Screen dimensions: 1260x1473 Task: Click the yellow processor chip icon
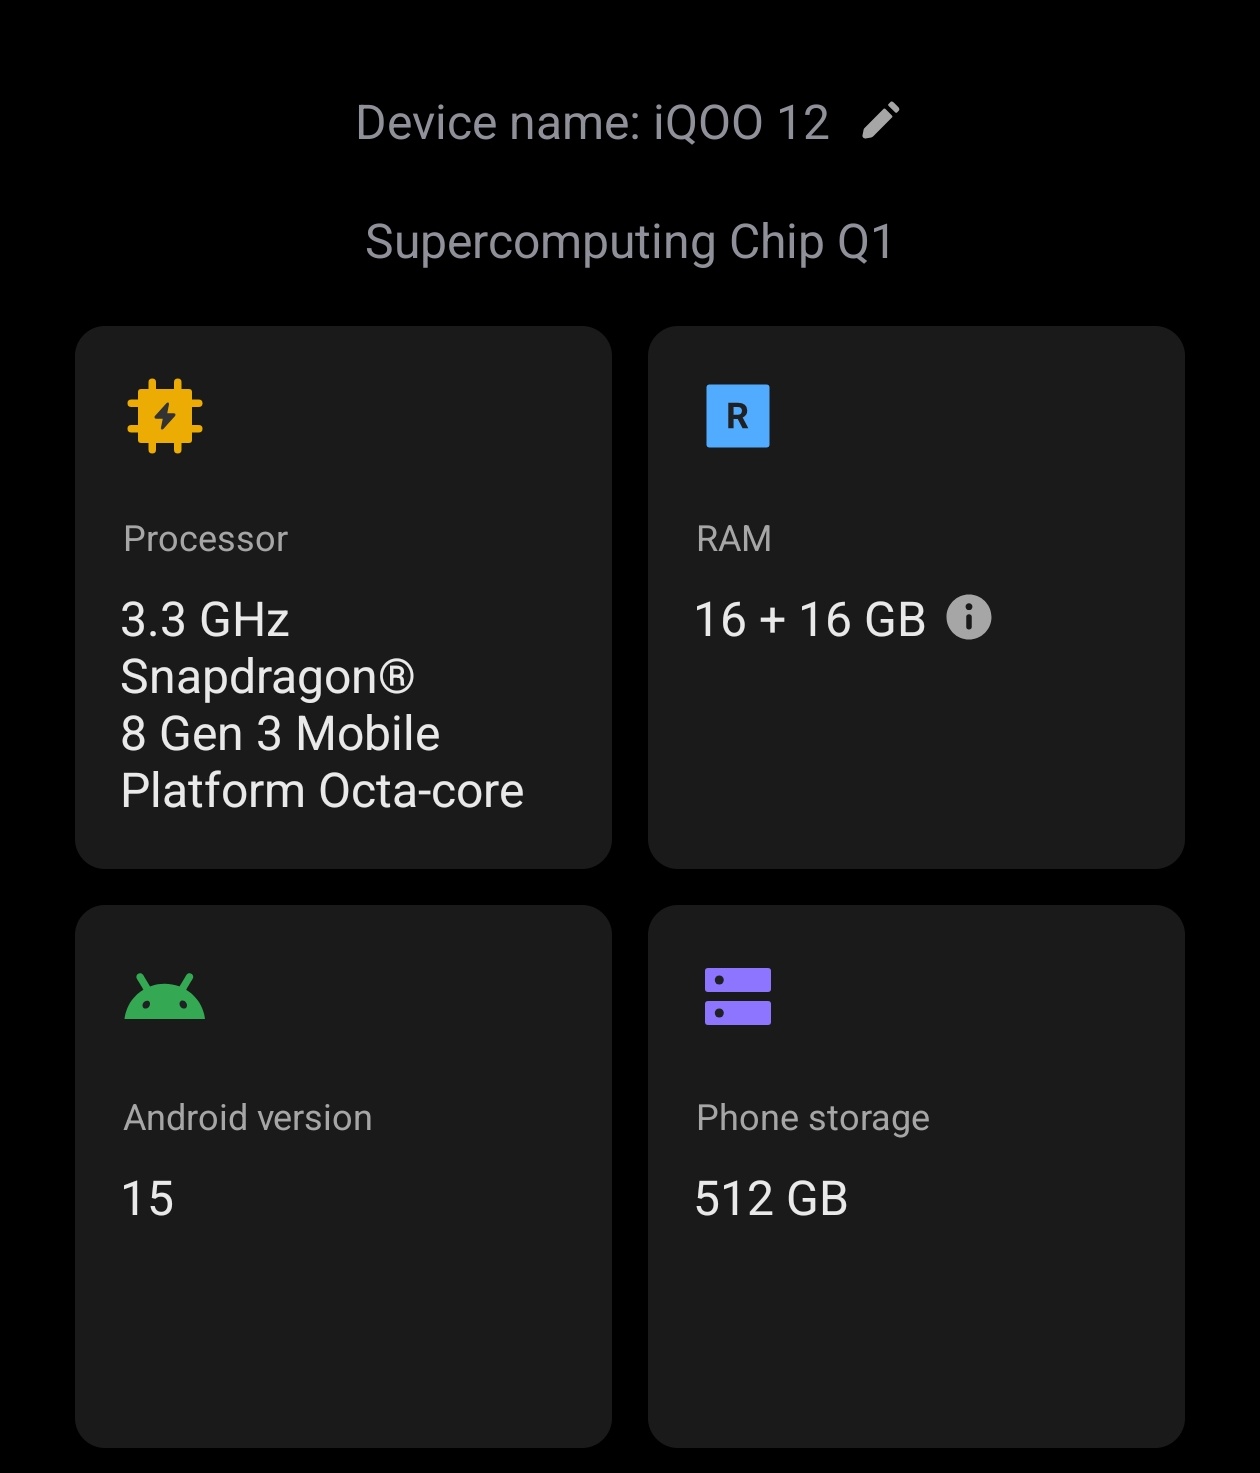click(165, 416)
